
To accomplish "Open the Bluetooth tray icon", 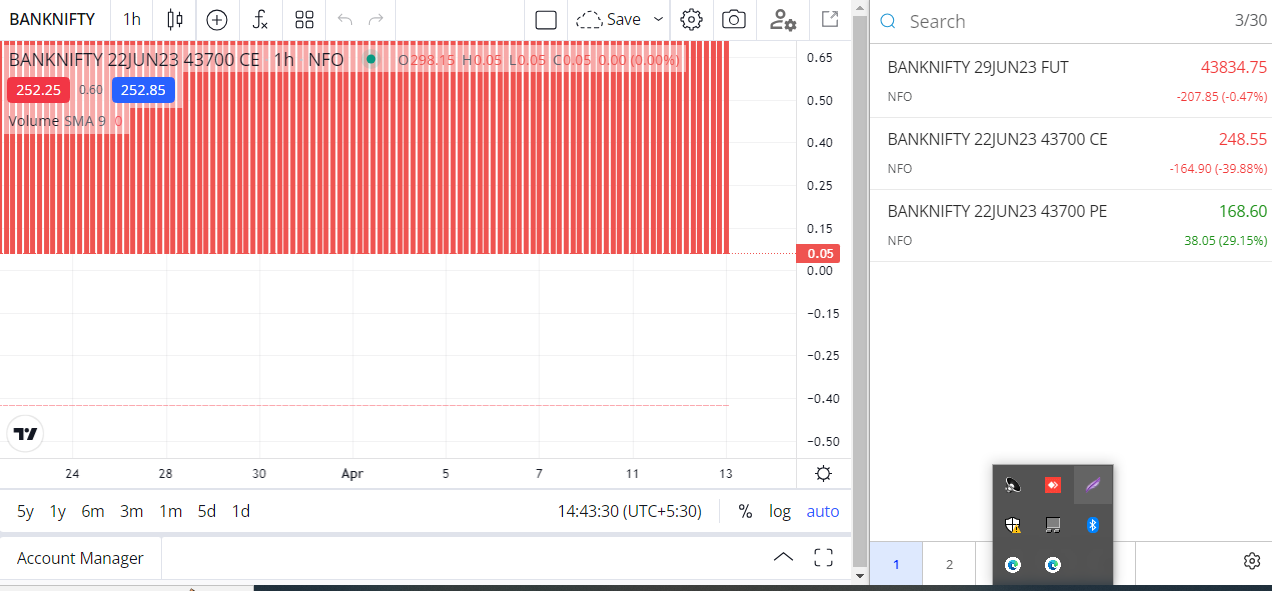I will pos(1093,524).
